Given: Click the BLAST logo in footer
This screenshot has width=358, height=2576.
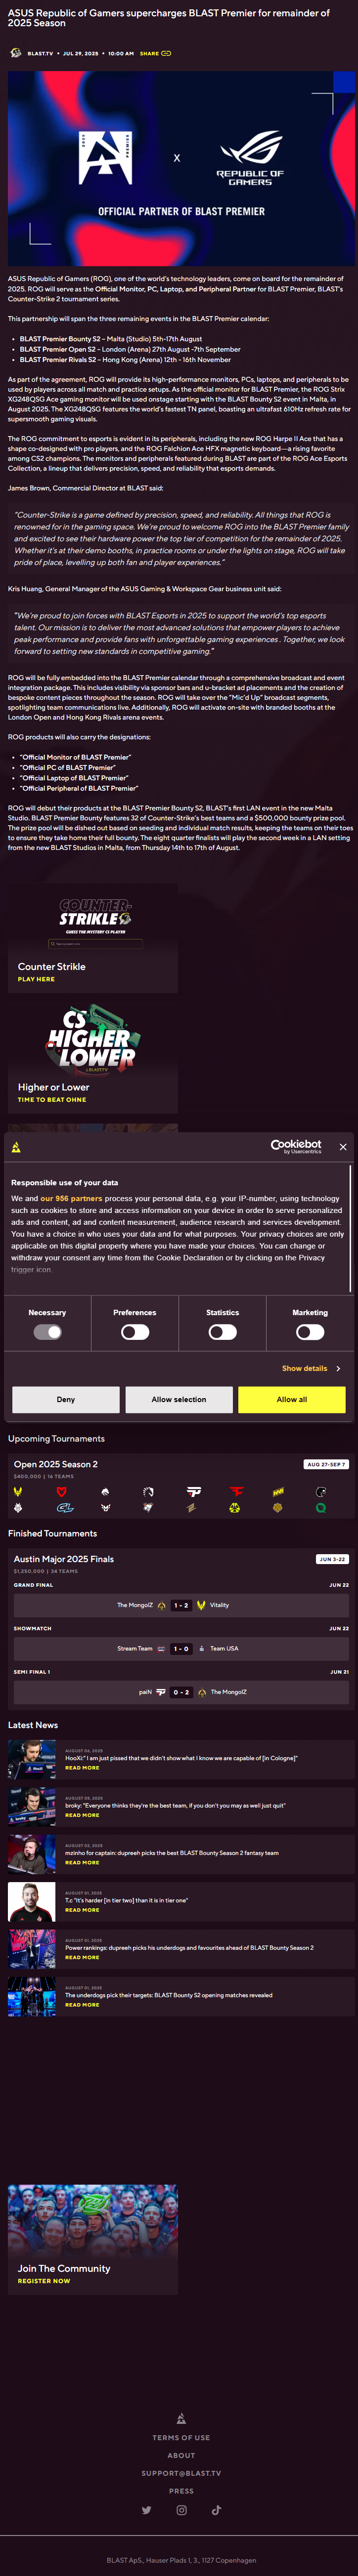Looking at the screenshot, I should (181, 2418).
